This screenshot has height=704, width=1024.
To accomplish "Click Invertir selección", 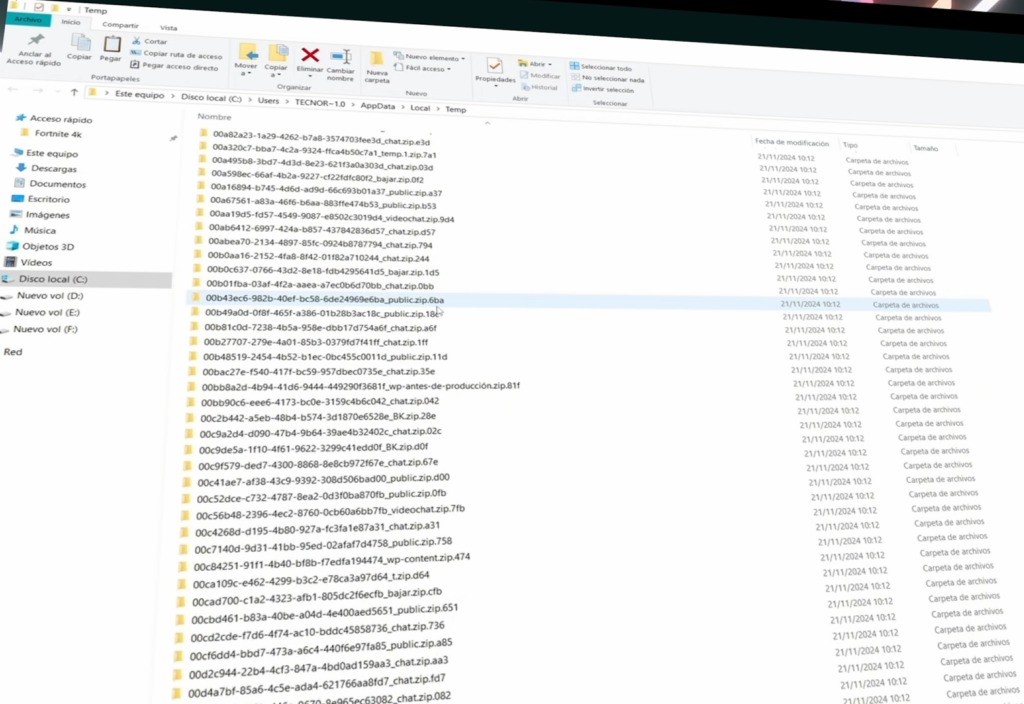I will (603, 89).
